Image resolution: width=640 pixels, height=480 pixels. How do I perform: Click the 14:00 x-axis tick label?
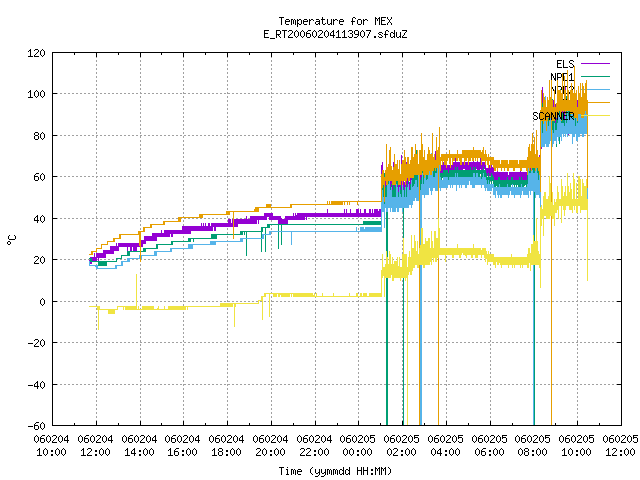pyautogui.click(x=139, y=452)
